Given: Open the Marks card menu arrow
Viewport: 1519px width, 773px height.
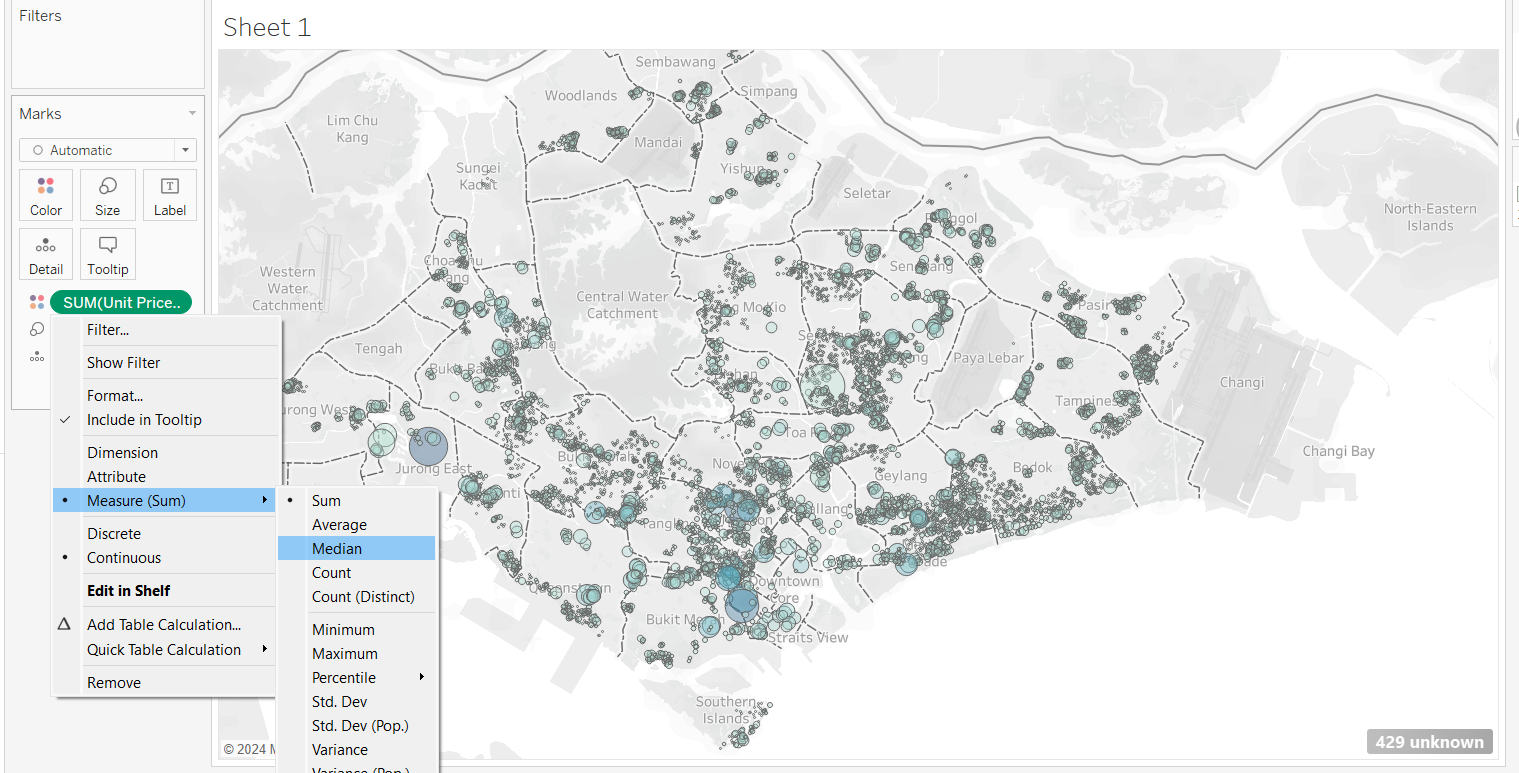Looking at the screenshot, I should click(x=192, y=114).
